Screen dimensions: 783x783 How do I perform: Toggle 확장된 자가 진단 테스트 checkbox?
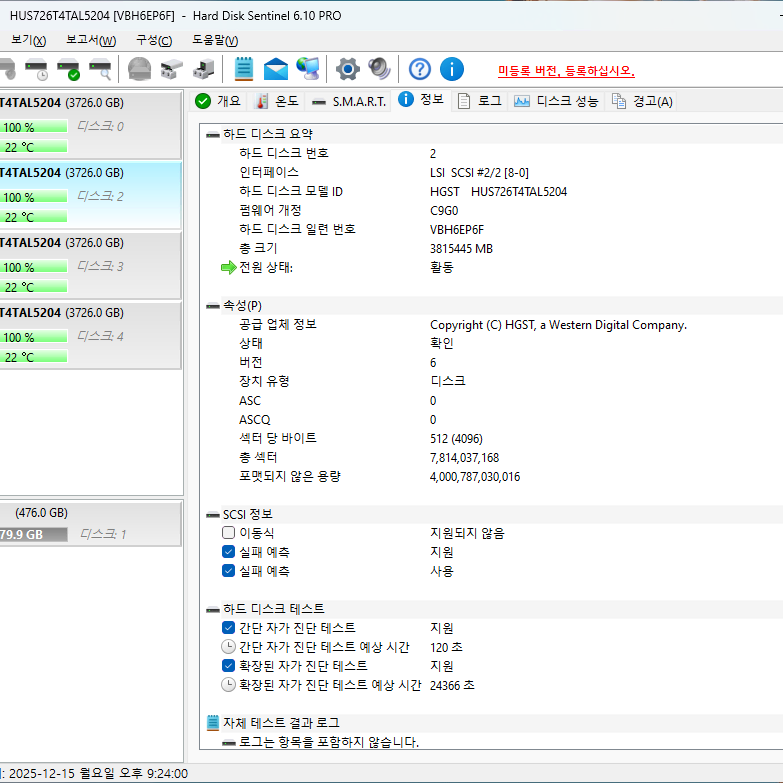point(228,666)
